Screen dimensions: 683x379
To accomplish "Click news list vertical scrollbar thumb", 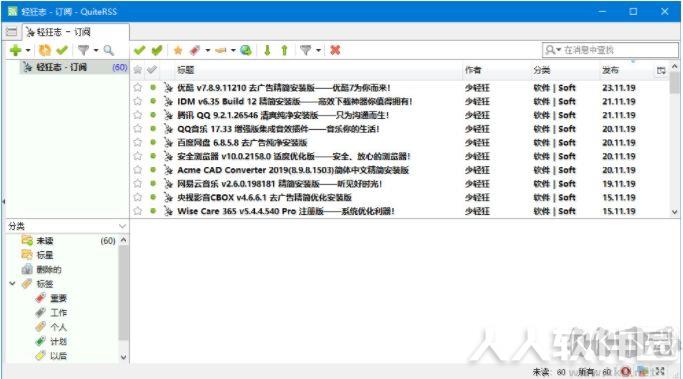I will click(x=674, y=83).
